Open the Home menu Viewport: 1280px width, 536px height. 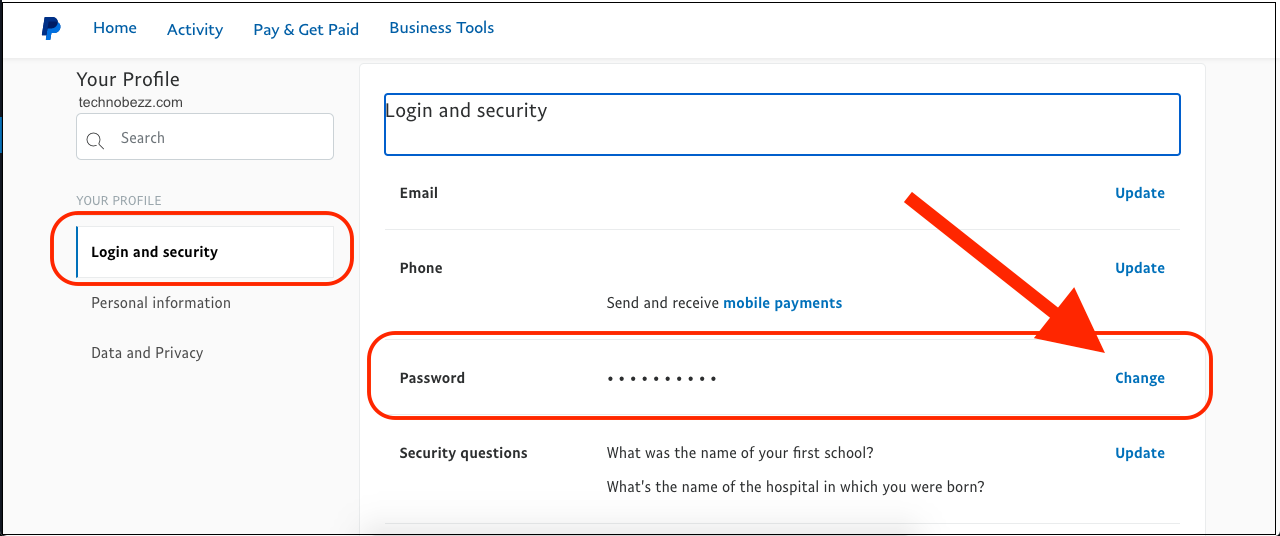click(115, 28)
